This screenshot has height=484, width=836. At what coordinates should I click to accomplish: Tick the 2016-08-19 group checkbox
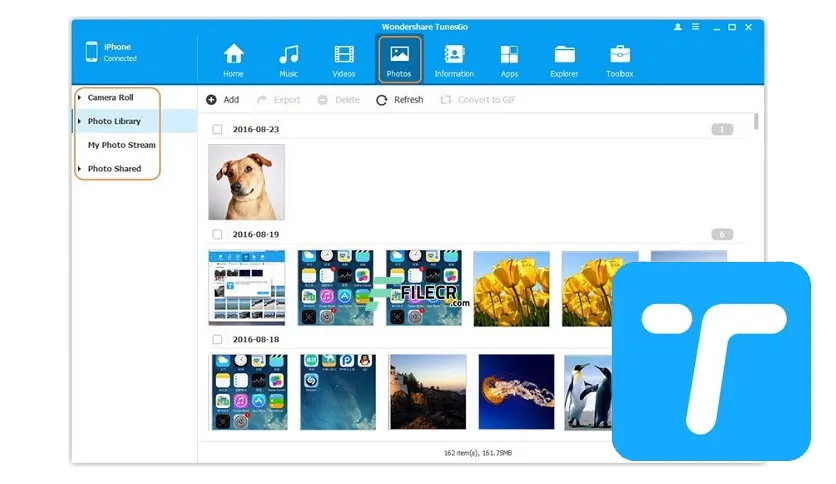(x=217, y=234)
